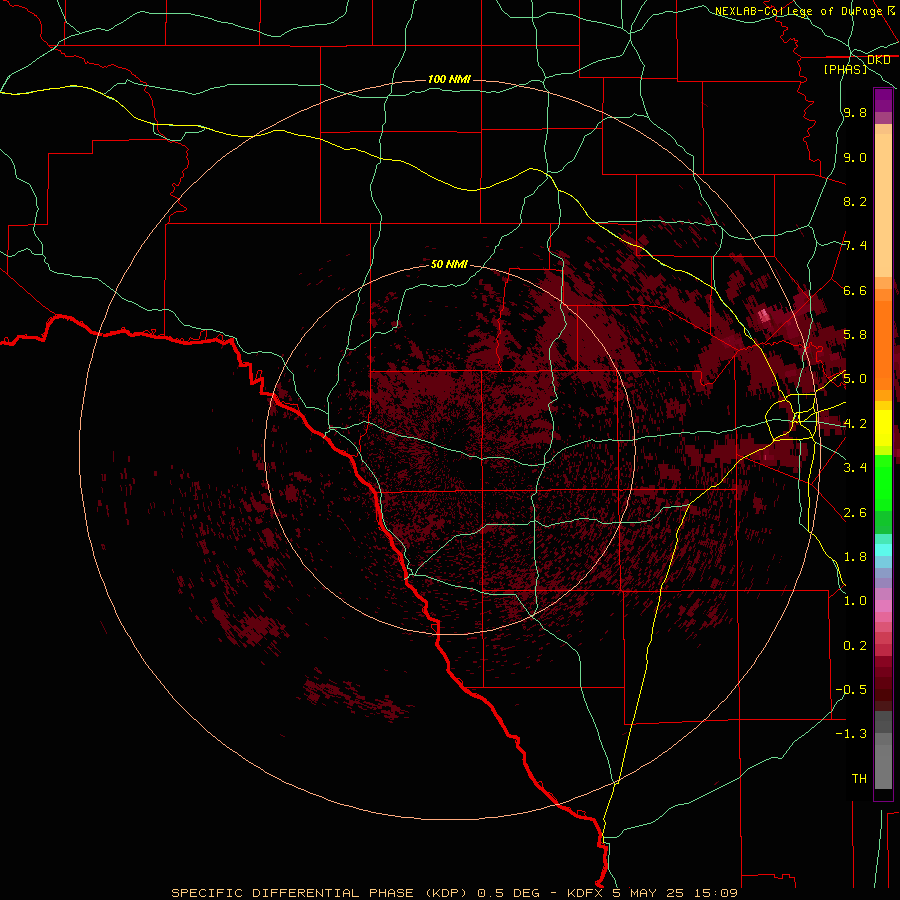The image size is (900, 900).
Task: Pick the bright green segment of the color bar
Action: 883,482
